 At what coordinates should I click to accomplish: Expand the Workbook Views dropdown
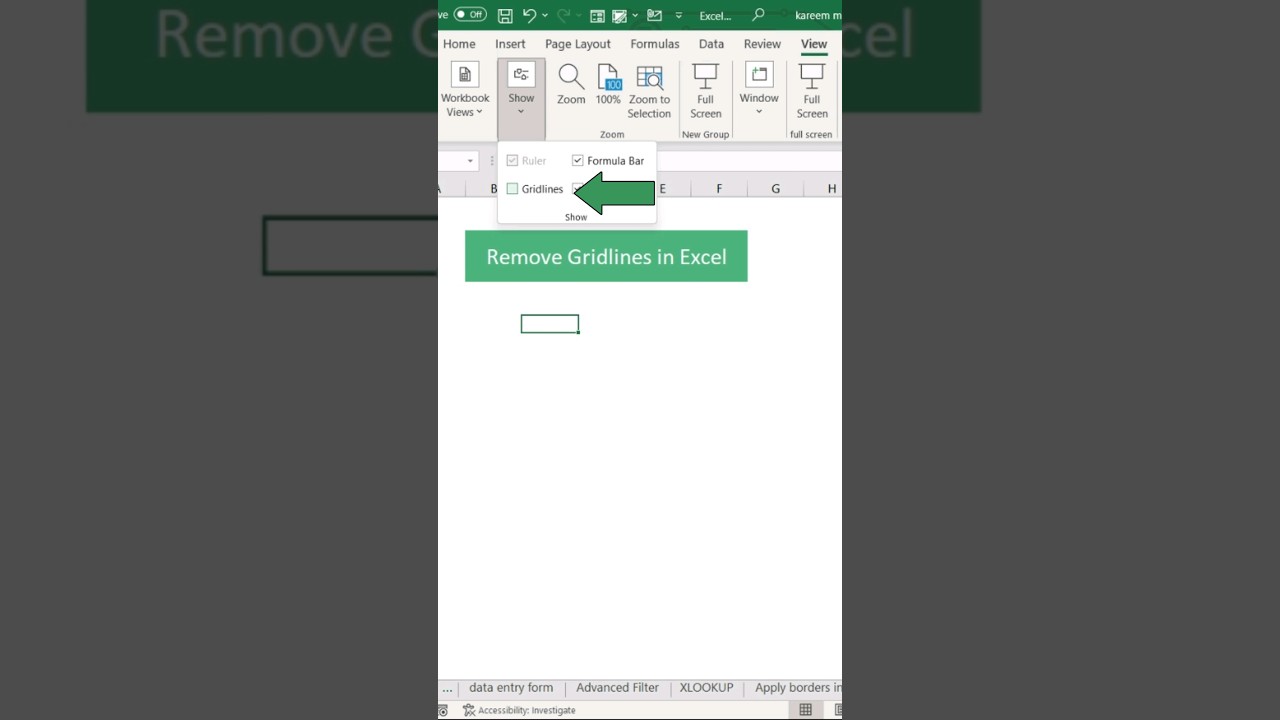point(465,91)
